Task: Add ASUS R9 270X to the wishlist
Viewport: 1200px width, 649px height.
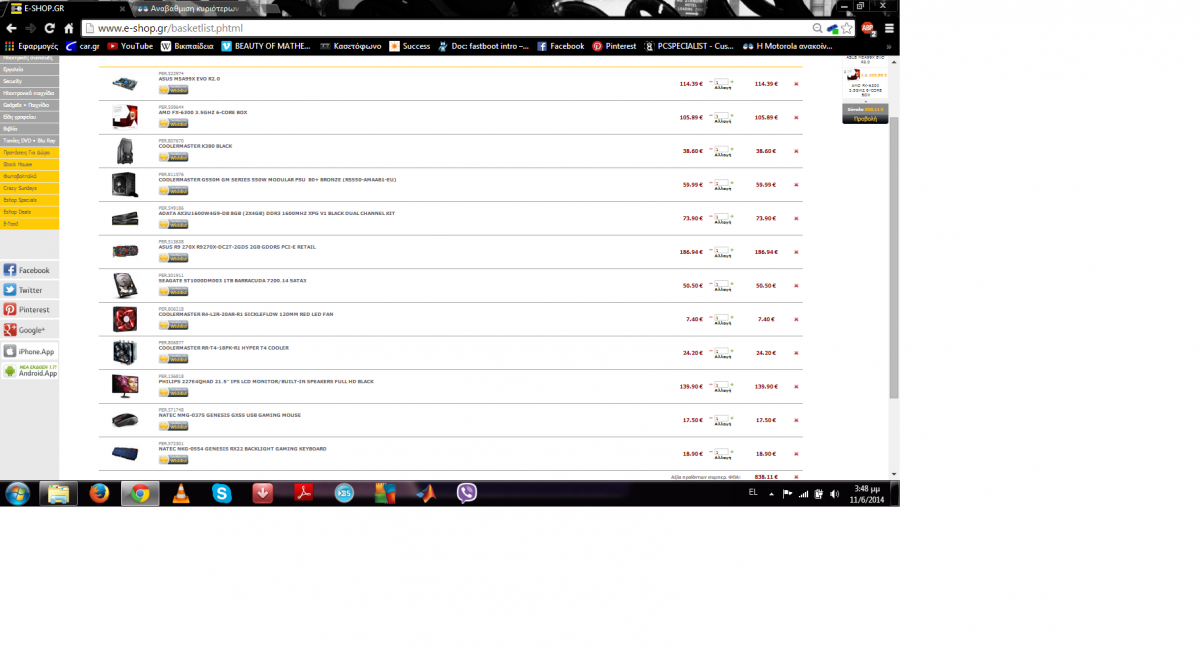Action: coord(173,258)
